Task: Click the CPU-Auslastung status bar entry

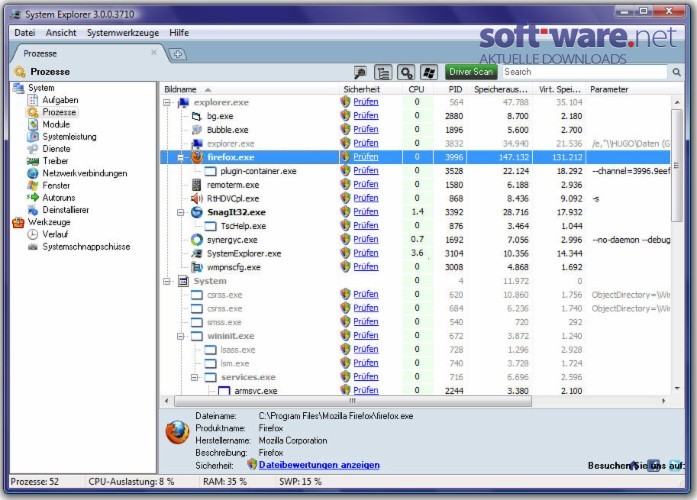Action: click(x=131, y=482)
